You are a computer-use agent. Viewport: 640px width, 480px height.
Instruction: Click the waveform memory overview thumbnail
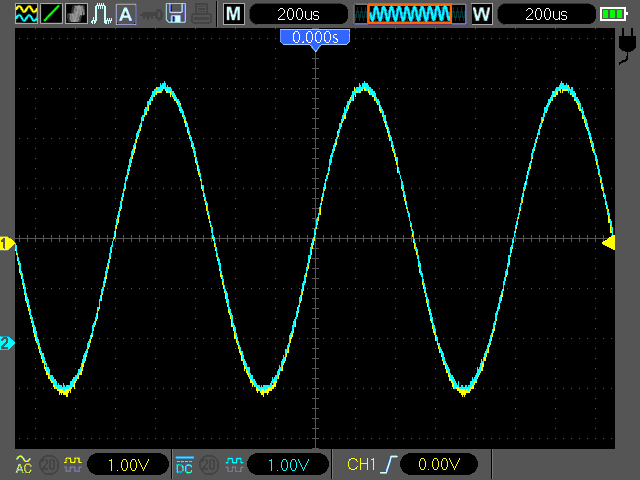(x=409, y=14)
